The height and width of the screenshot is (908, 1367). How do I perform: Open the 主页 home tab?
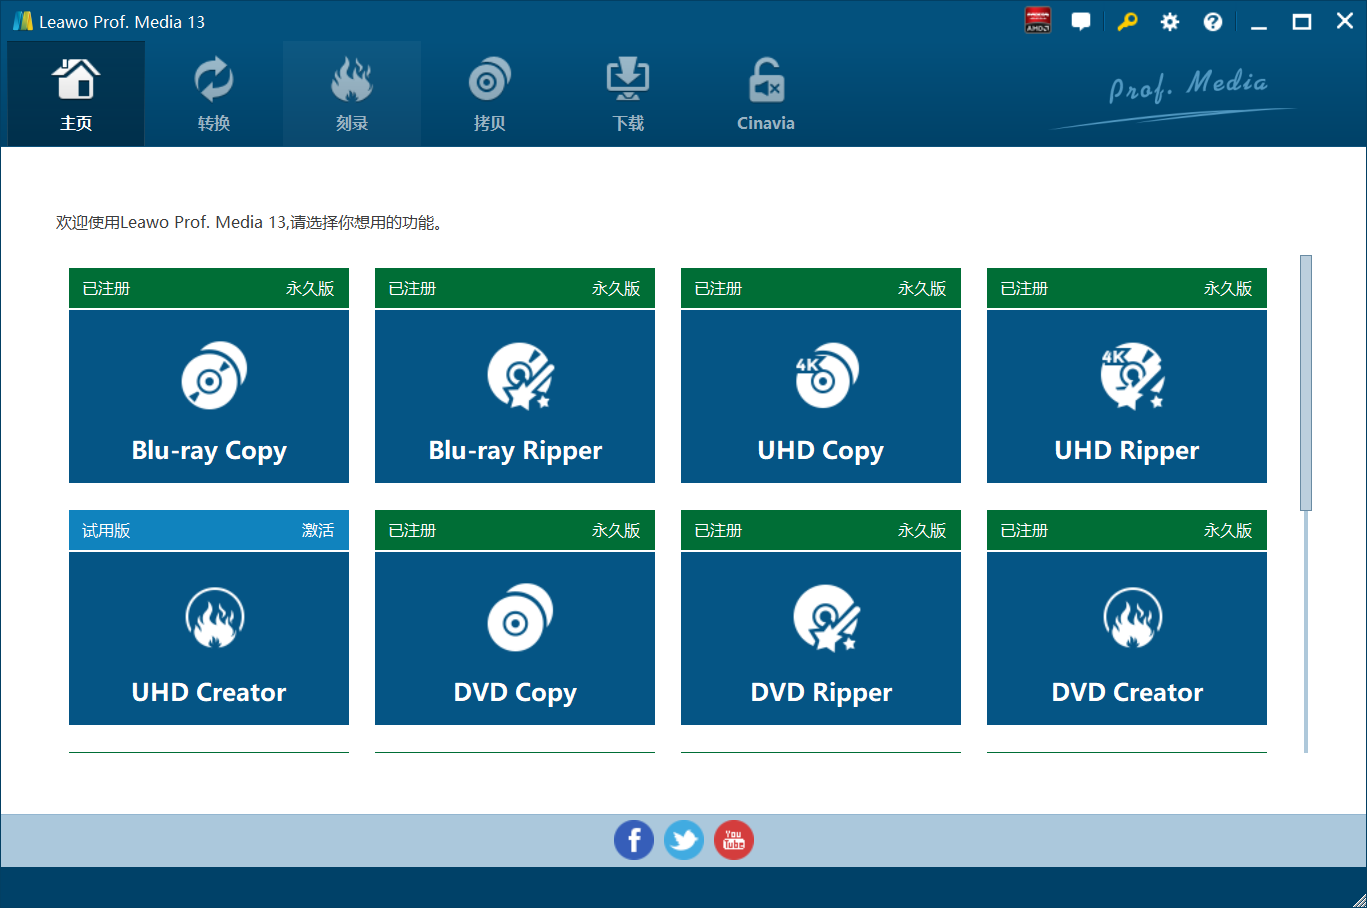coord(76,94)
